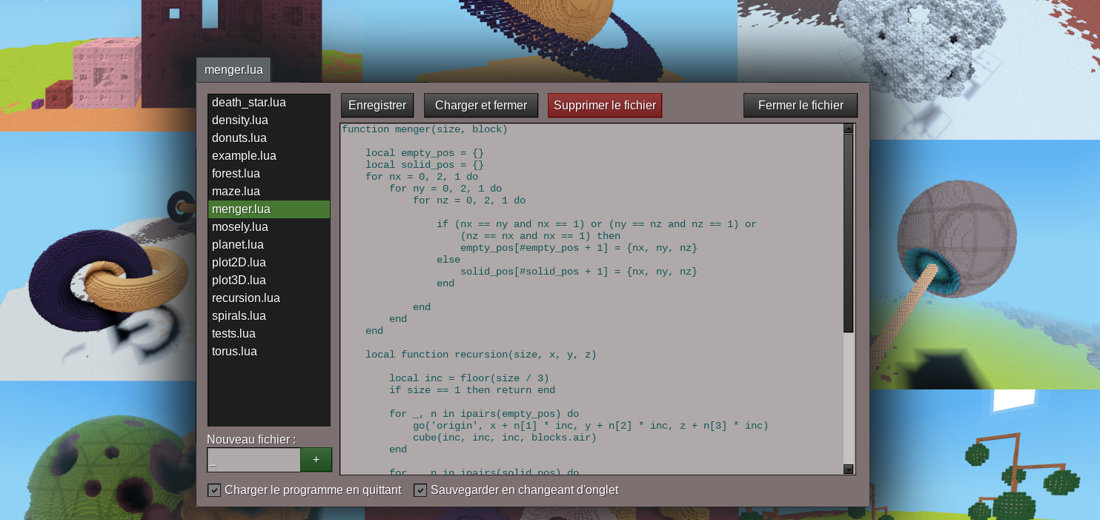The width and height of the screenshot is (1100, 520).
Task: Click the 'function menger(size, block)' code line
Action: coord(424,129)
